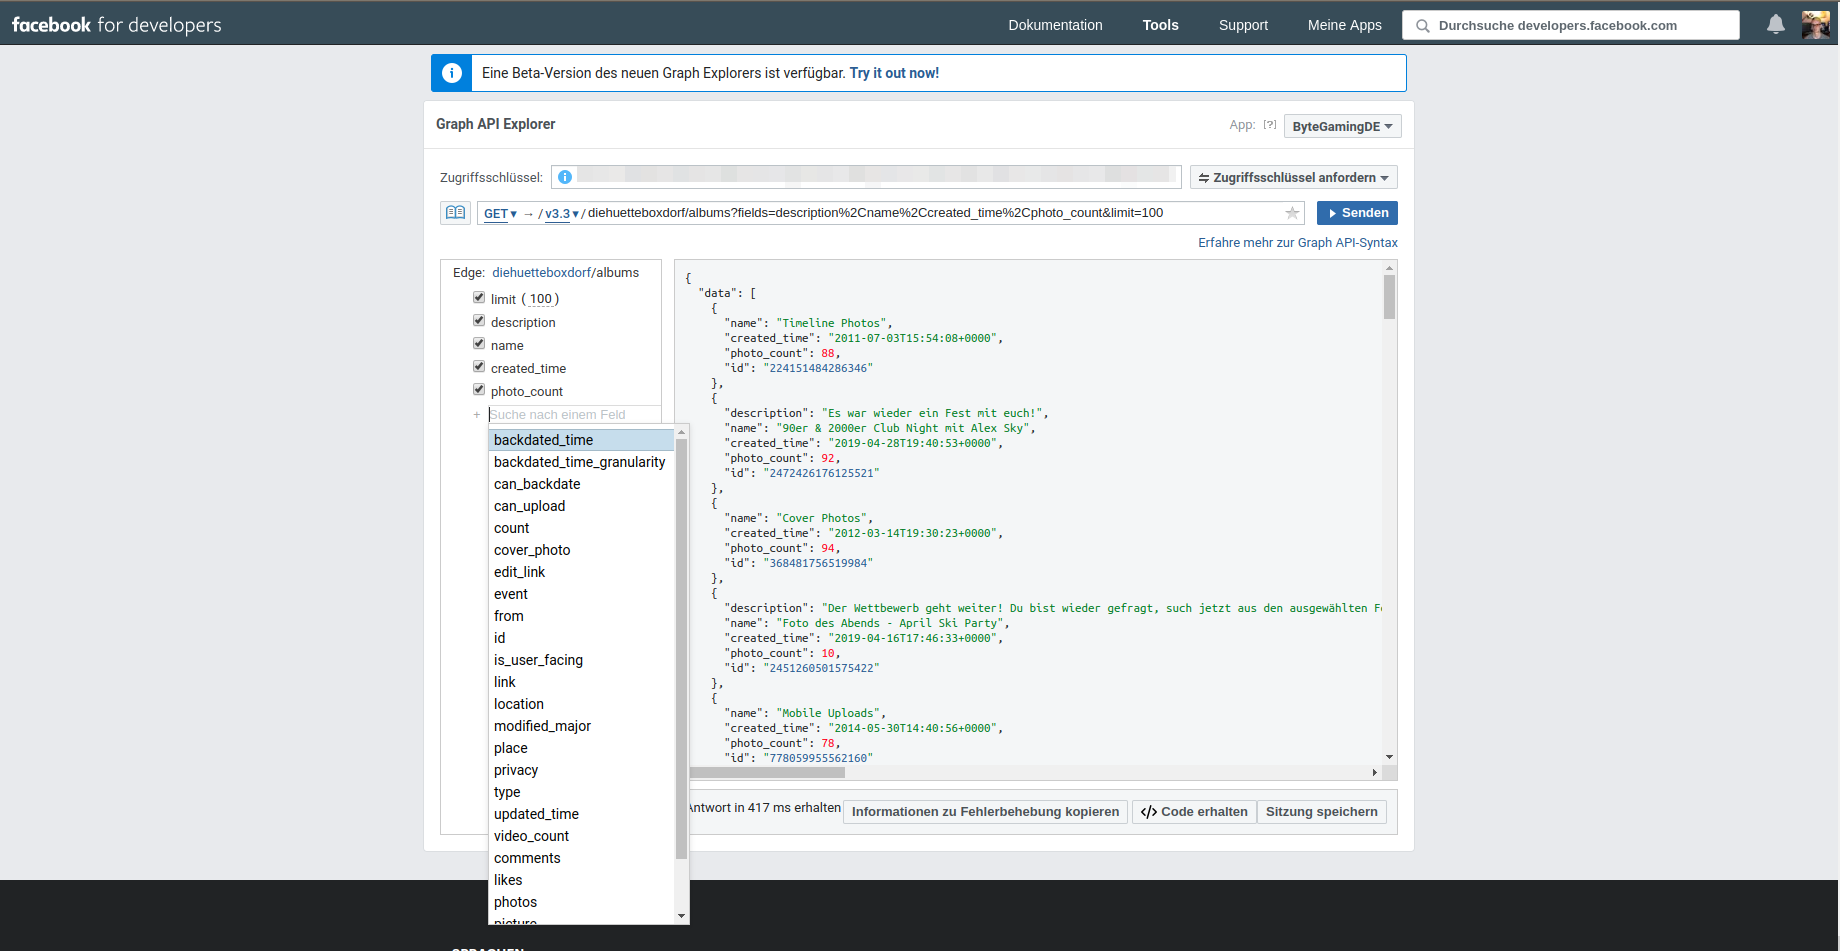Open the Tools menu
Image resolution: width=1840 pixels, height=951 pixels.
(x=1160, y=25)
